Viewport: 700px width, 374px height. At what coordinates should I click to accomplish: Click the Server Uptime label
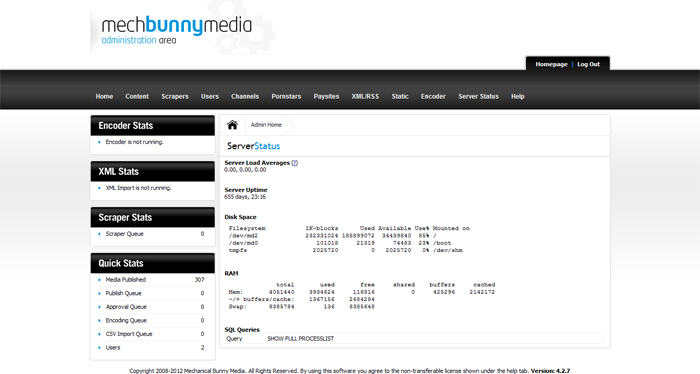point(246,190)
